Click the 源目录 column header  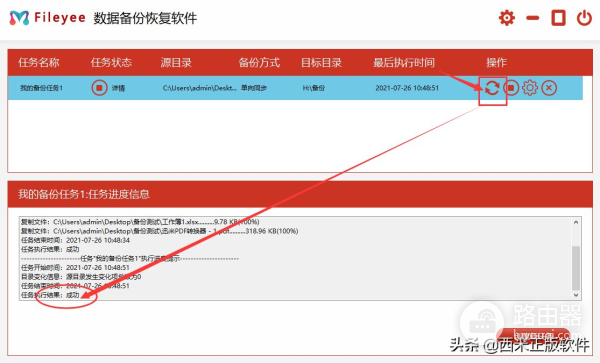pos(176,62)
